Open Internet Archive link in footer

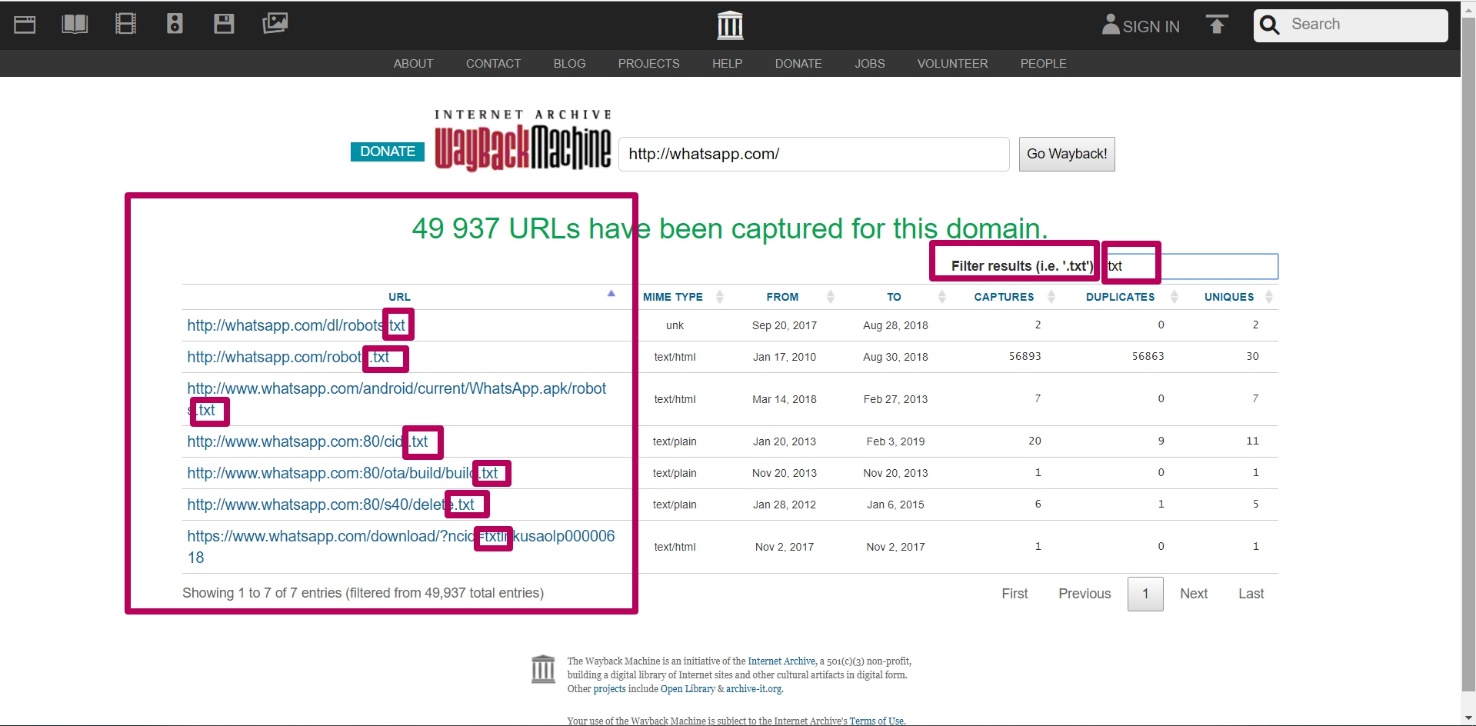tap(782, 661)
